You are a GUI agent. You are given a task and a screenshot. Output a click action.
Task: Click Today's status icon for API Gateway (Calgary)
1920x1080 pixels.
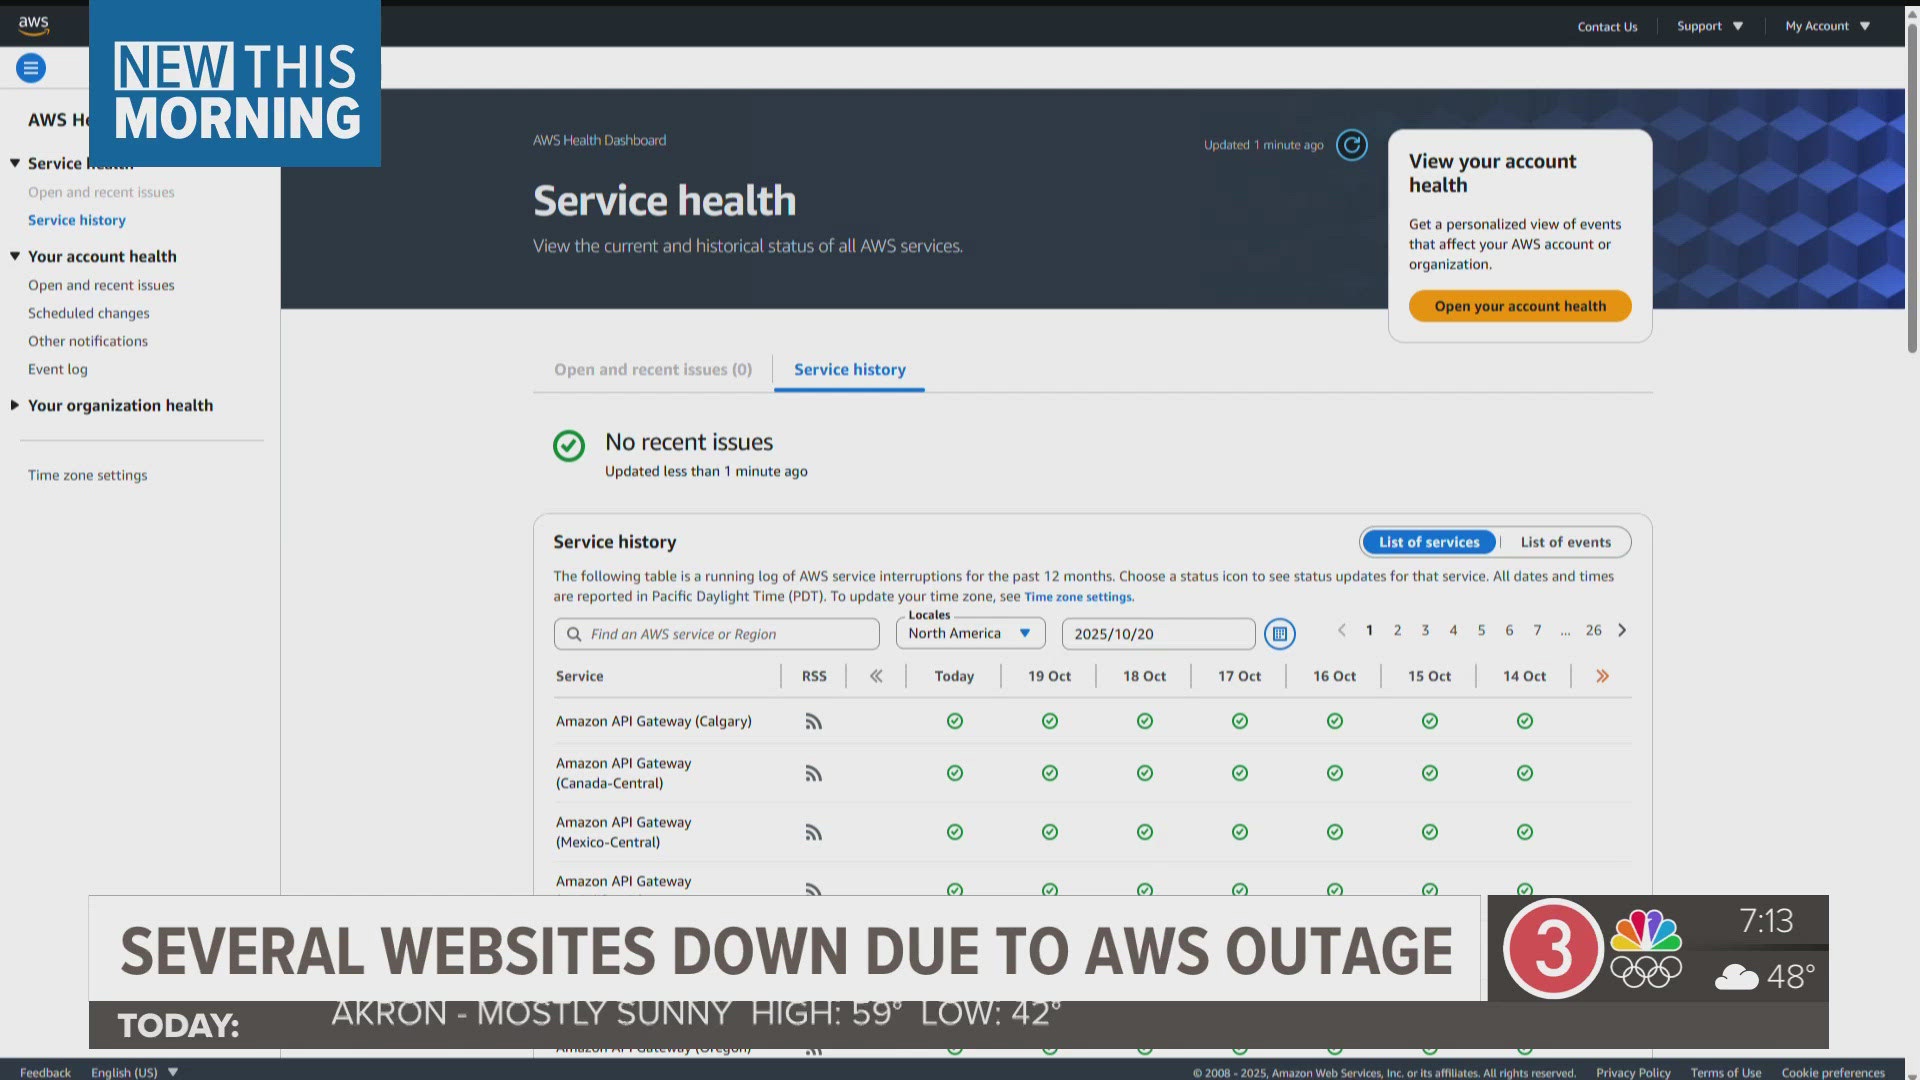coord(954,721)
